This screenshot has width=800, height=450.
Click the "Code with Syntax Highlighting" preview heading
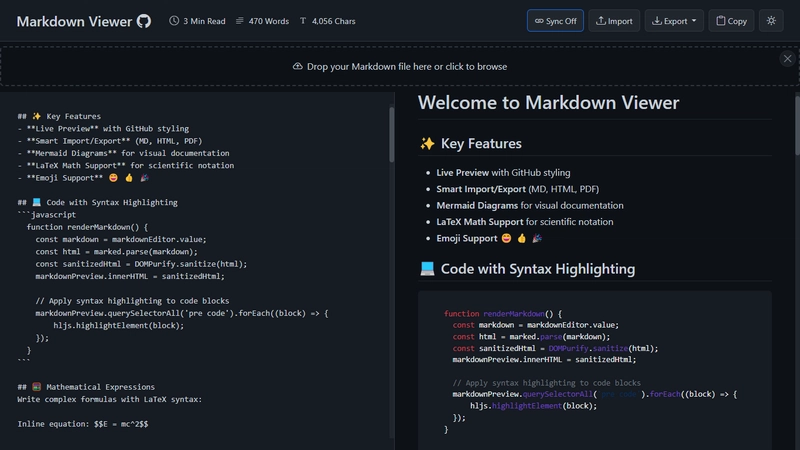tap(538, 269)
